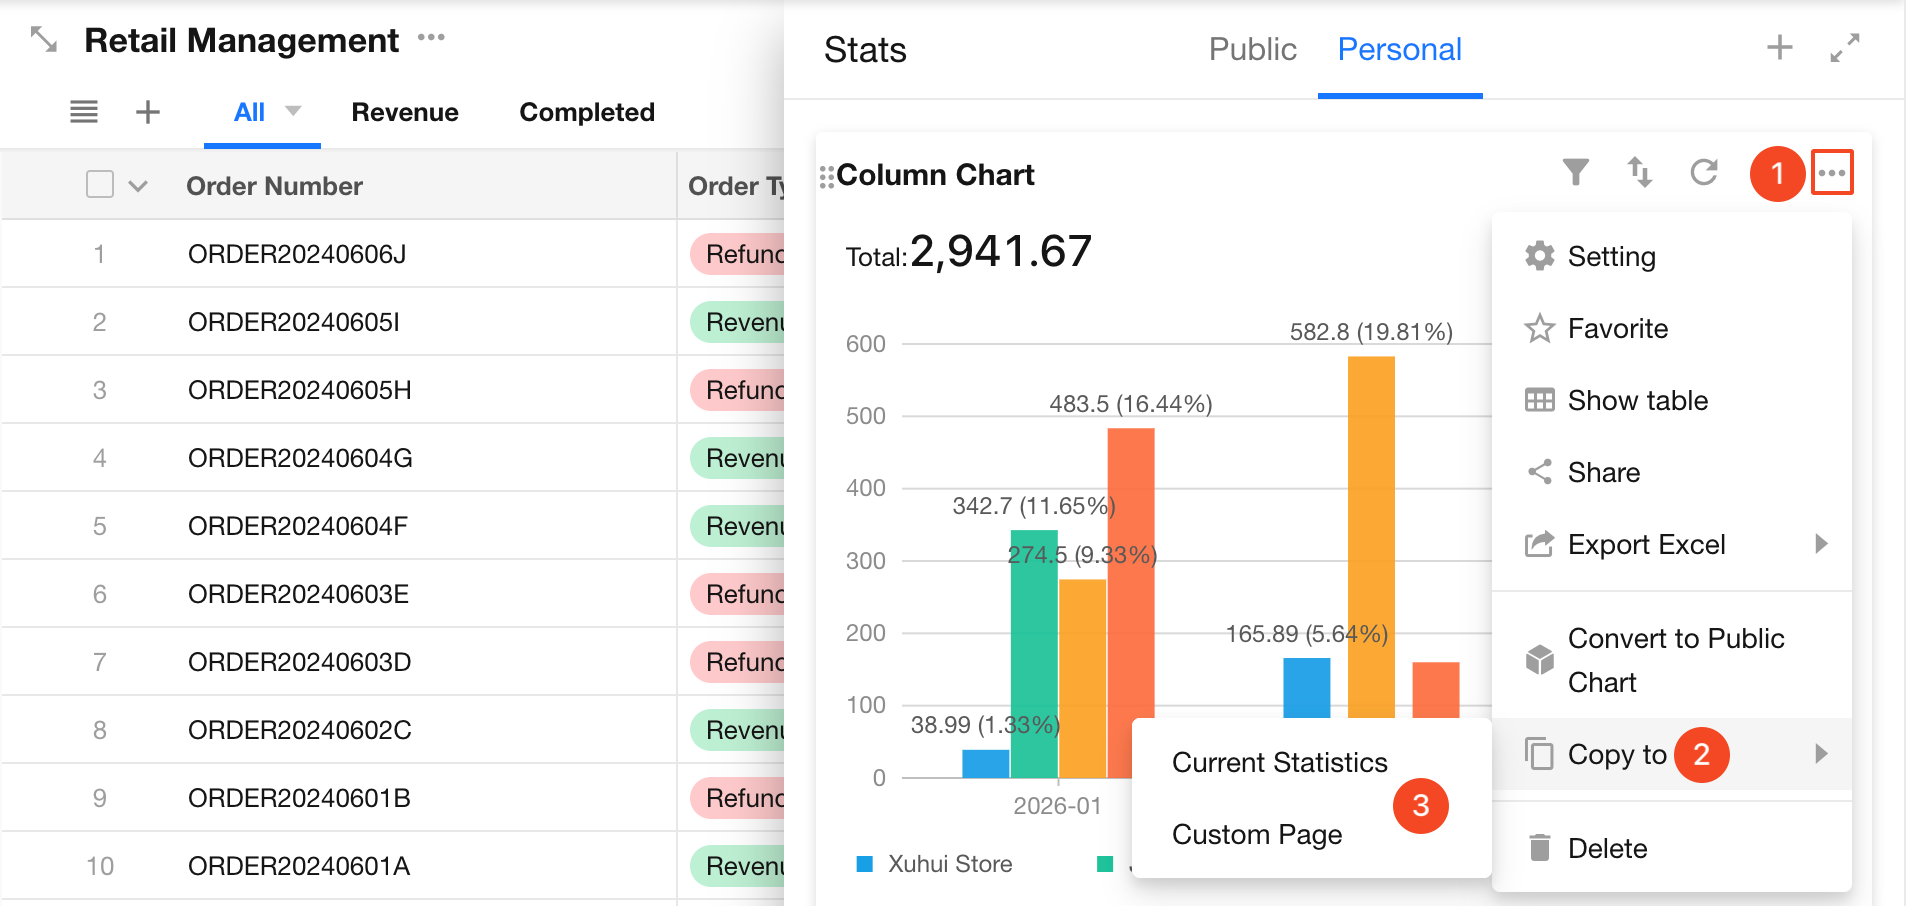Toggle the select-all checkbox in table header

point(100,185)
